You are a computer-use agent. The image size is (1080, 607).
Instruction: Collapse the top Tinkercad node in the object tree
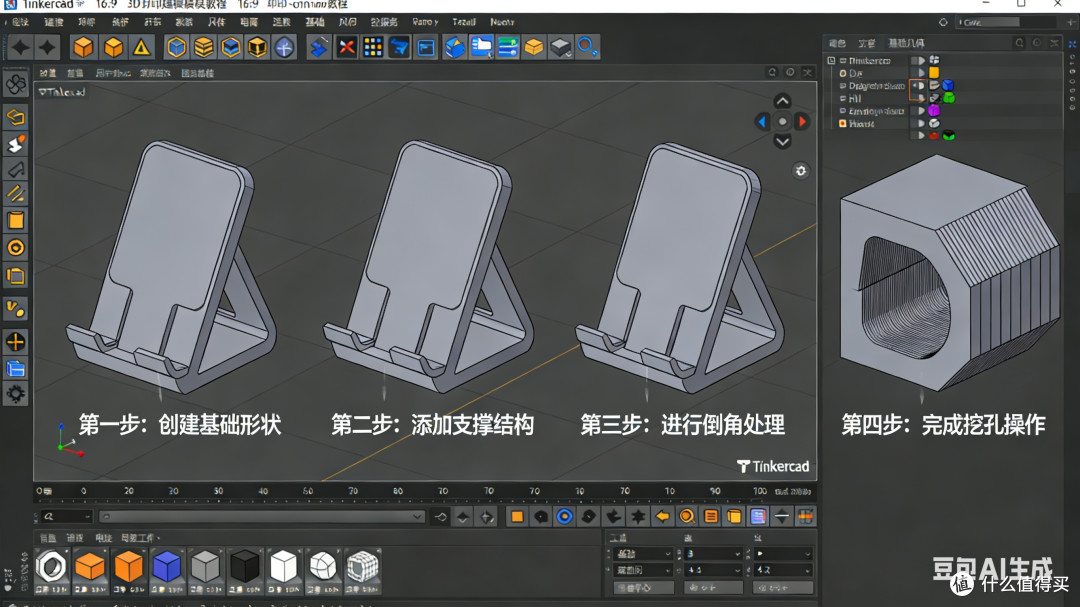[x=831, y=61]
